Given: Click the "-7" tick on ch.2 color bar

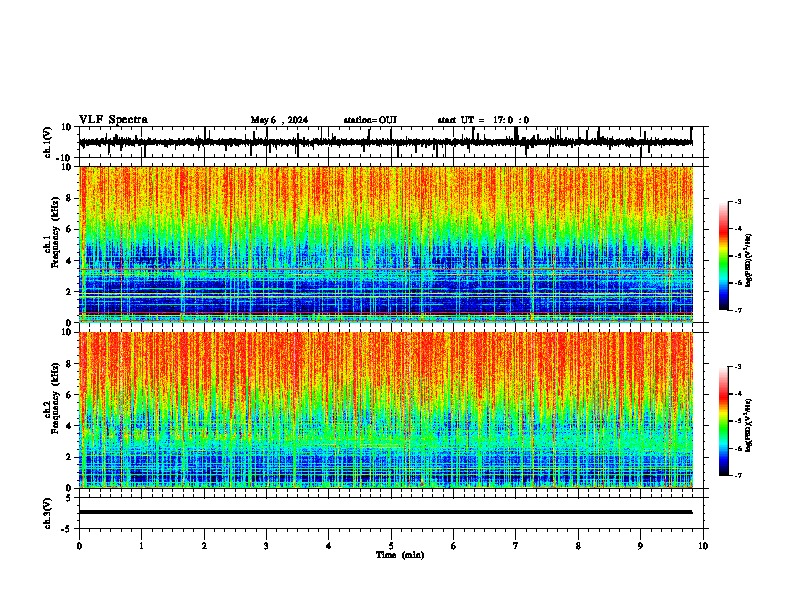Looking at the screenshot, I should tap(738, 475).
